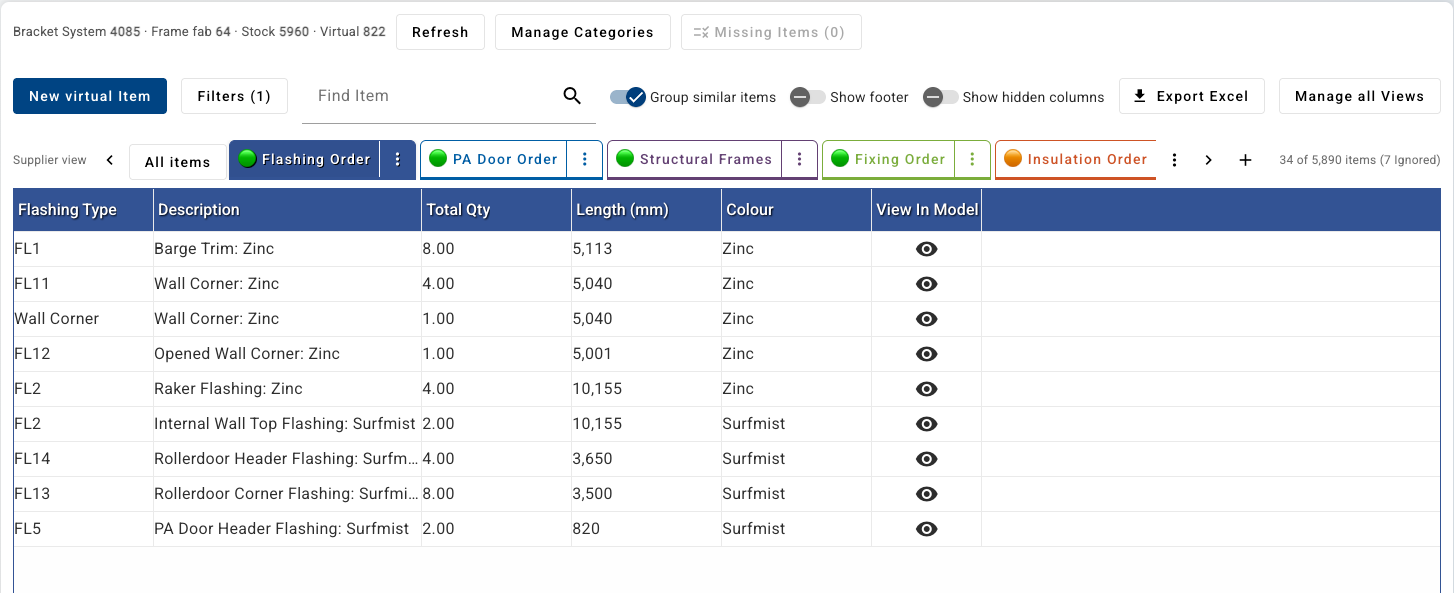Click the View In Model column header

[x=927, y=210]
